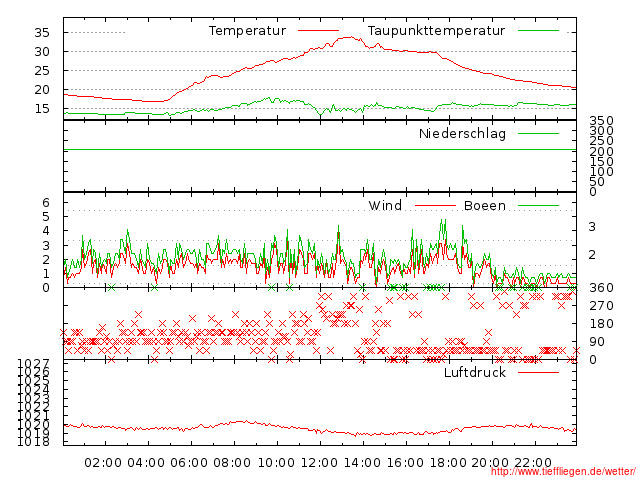The height and width of the screenshot is (480, 640).
Task: Click the 20:00 time axis label
Action: point(490,463)
